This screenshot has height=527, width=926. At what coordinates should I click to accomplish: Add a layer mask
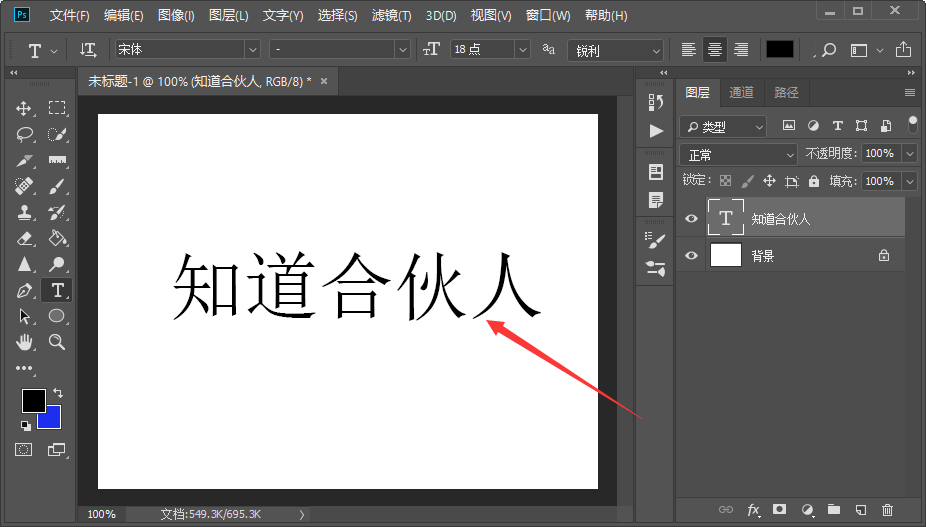pyautogui.click(x=780, y=509)
